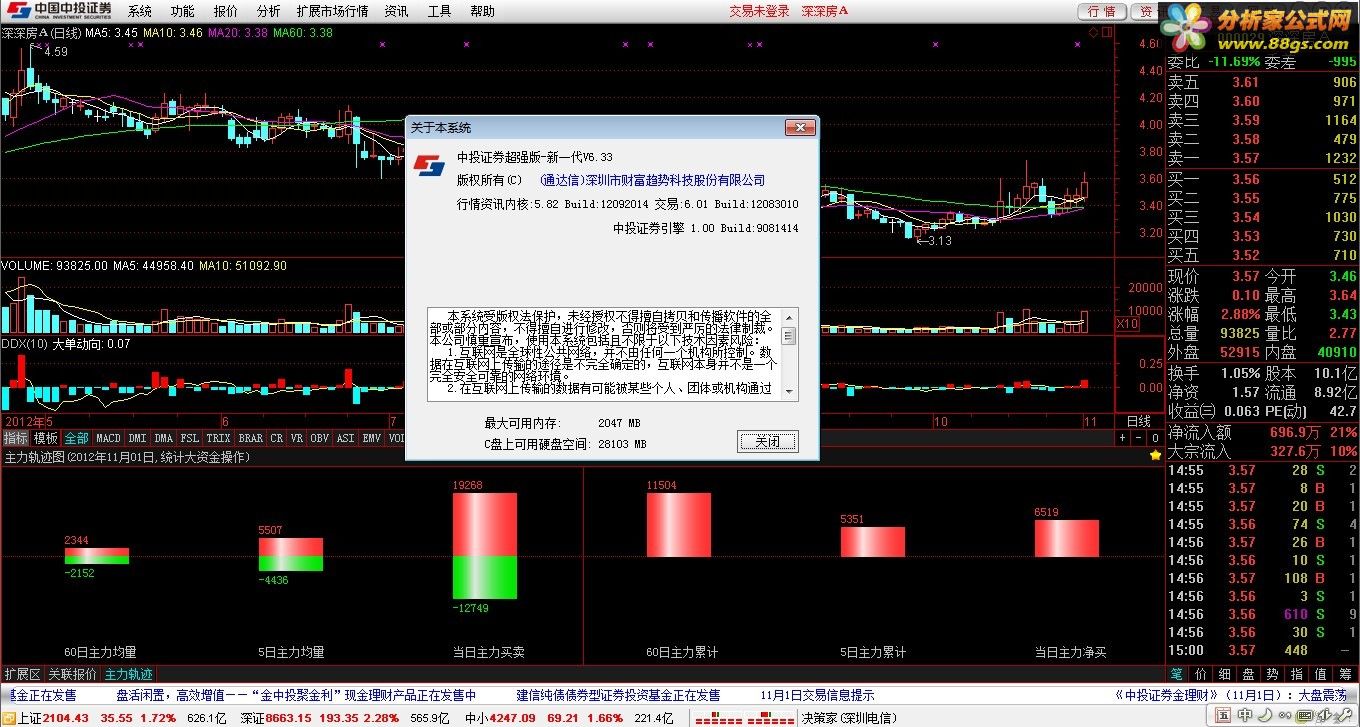Screen dimensions: 1360x727
Task: Click the 建信纯债债券型证券投资基金正在发售 news link
Action: [618, 695]
